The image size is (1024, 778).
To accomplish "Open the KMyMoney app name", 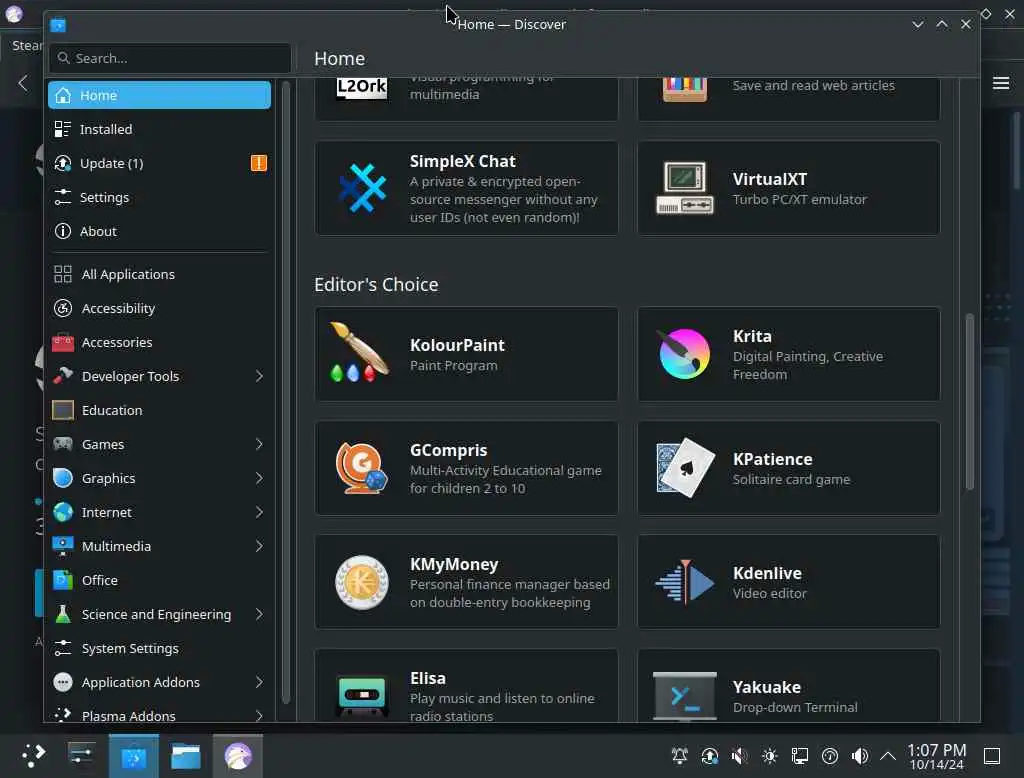I will click(x=454, y=564).
